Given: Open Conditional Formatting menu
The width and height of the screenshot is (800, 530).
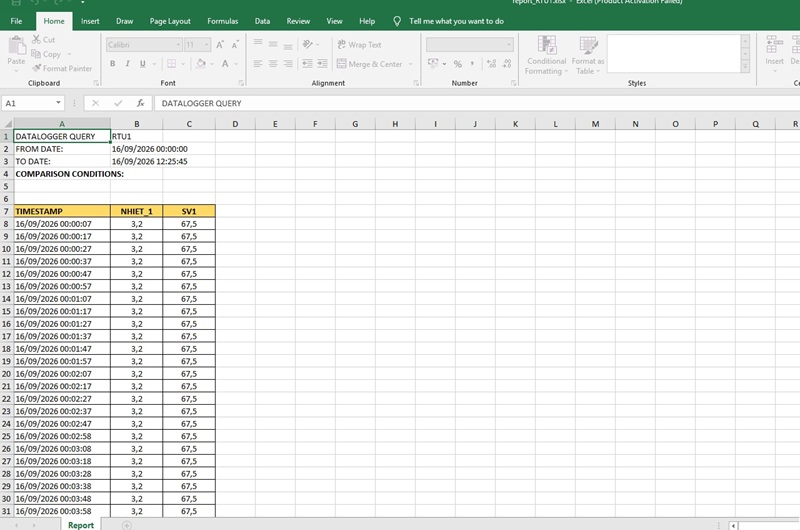Looking at the screenshot, I should point(546,55).
